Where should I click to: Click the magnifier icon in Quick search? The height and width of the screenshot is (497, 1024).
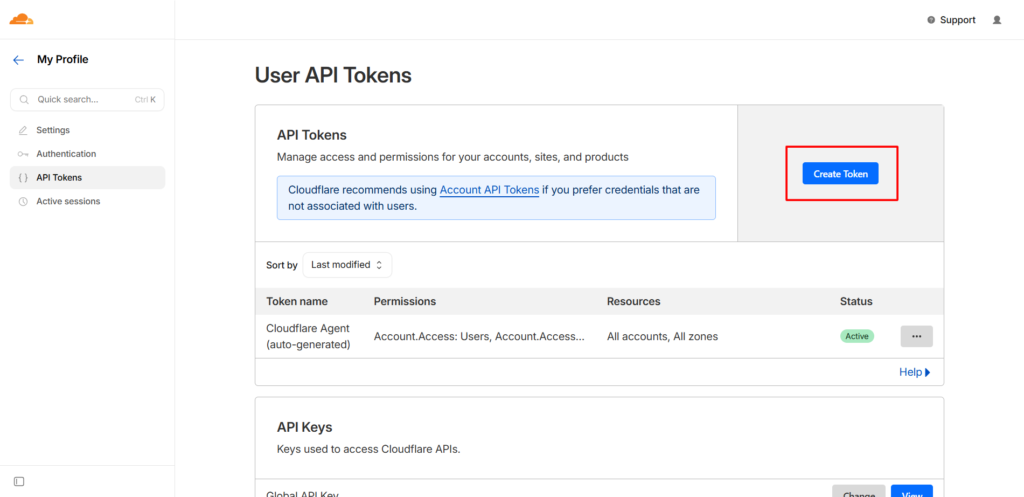[x=24, y=100]
